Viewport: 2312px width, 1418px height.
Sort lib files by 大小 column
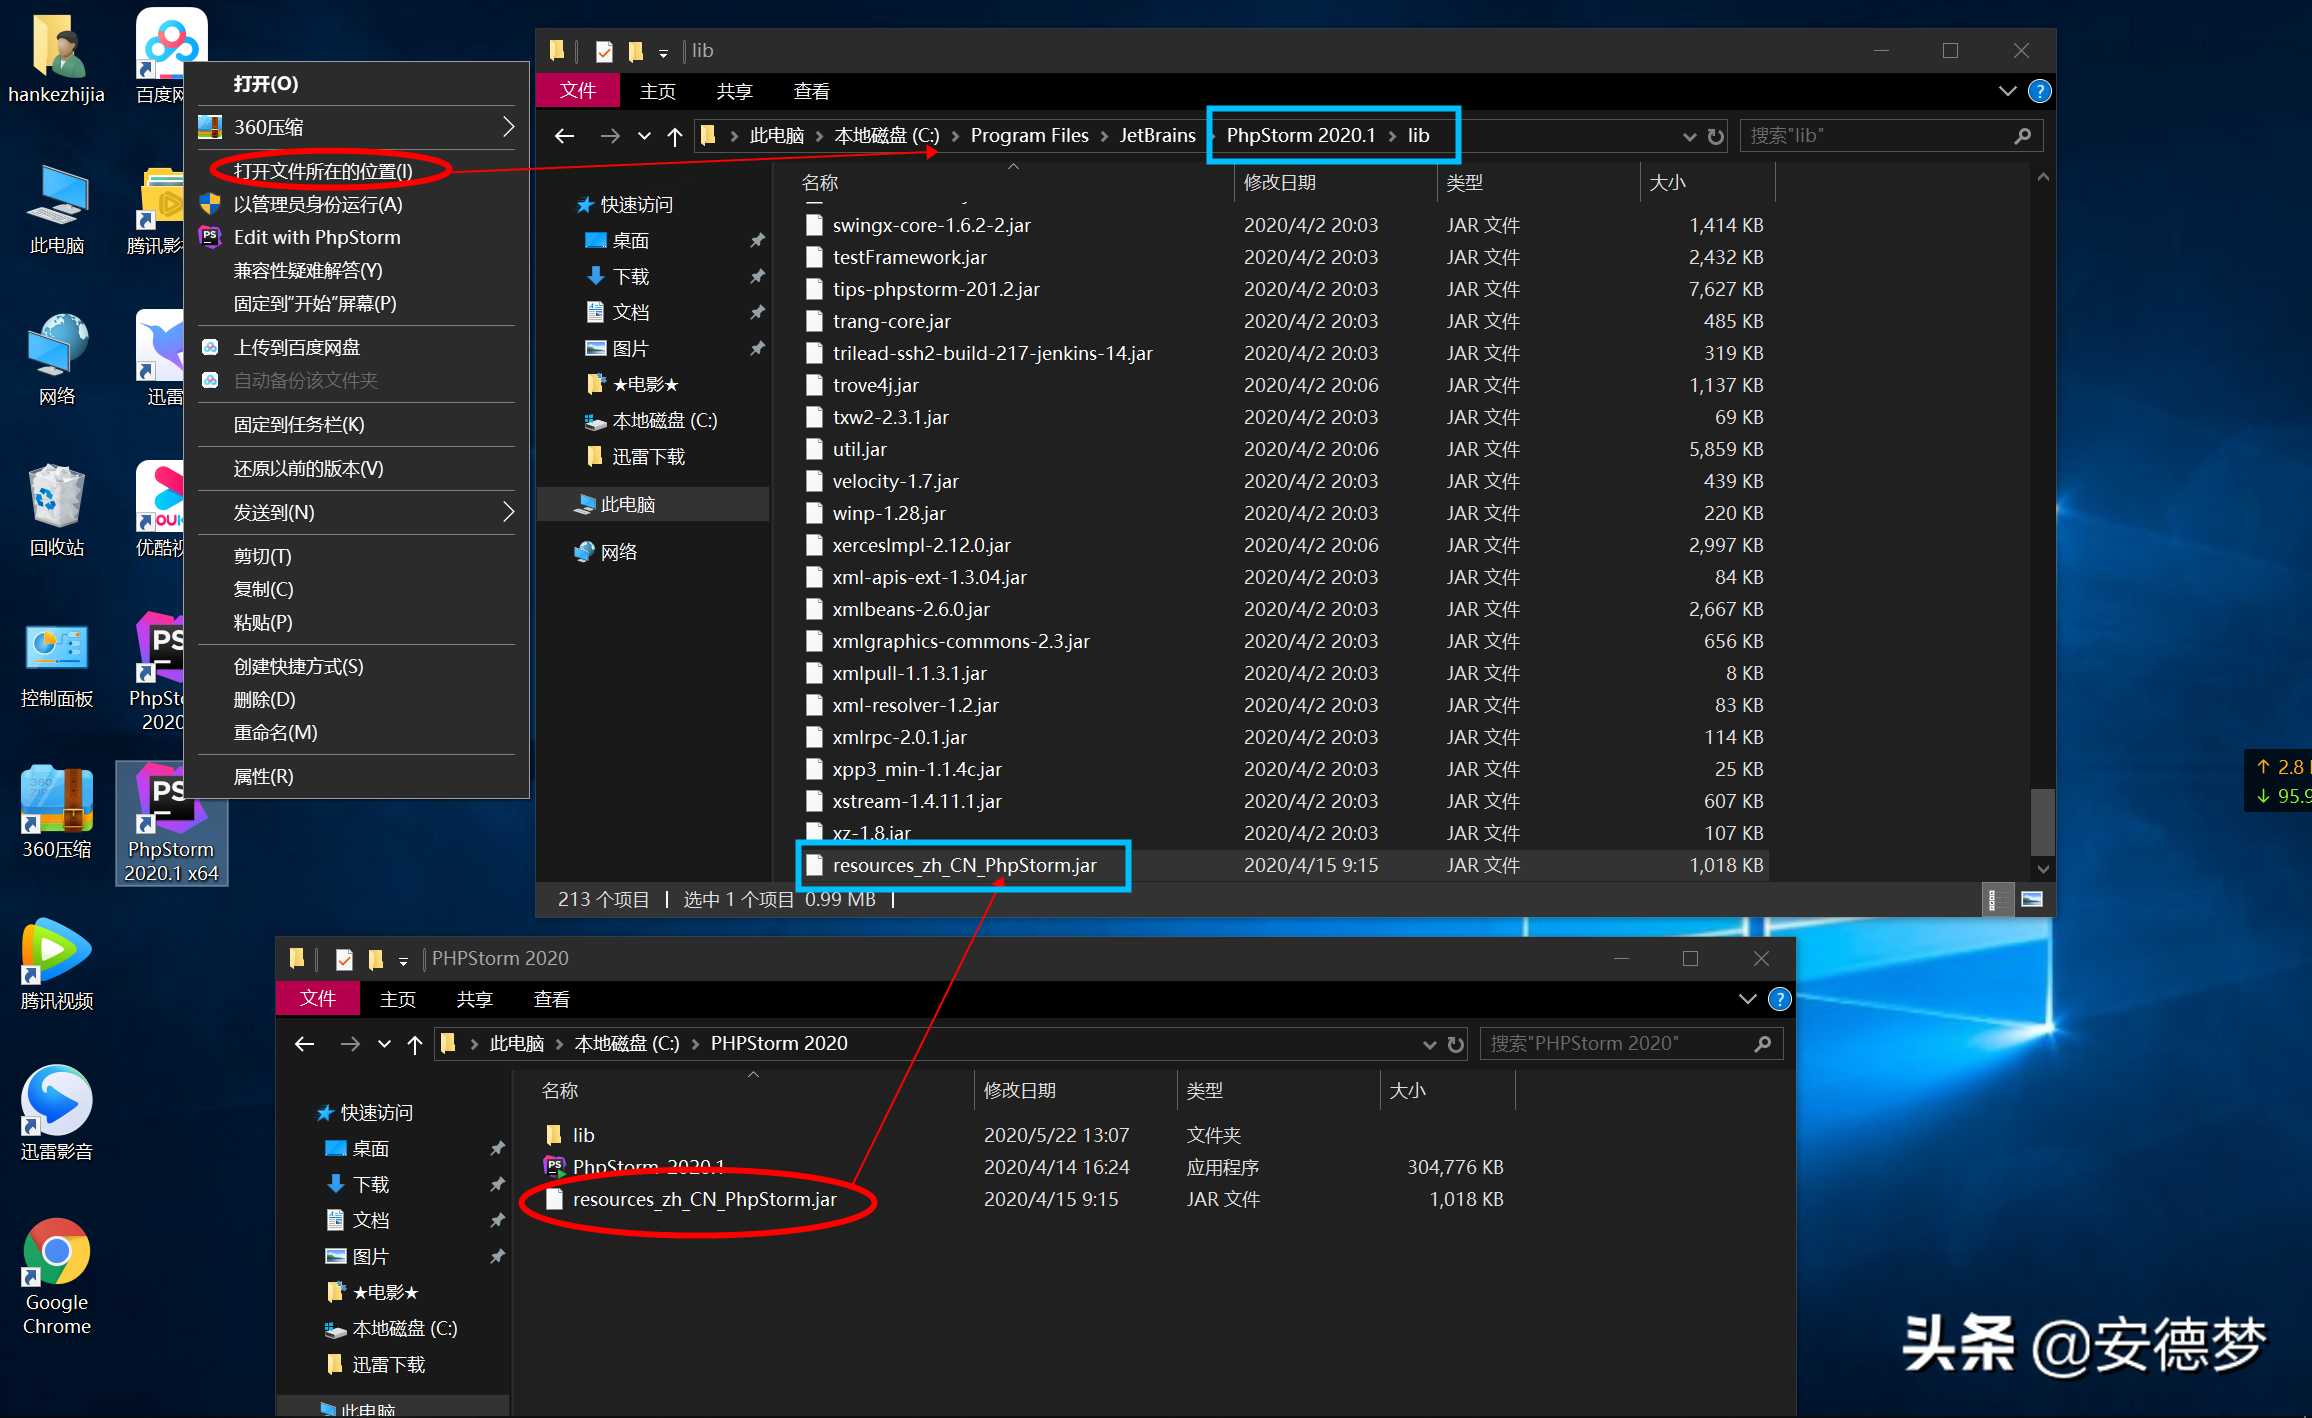pyautogui.click(x=1707, y=183)
